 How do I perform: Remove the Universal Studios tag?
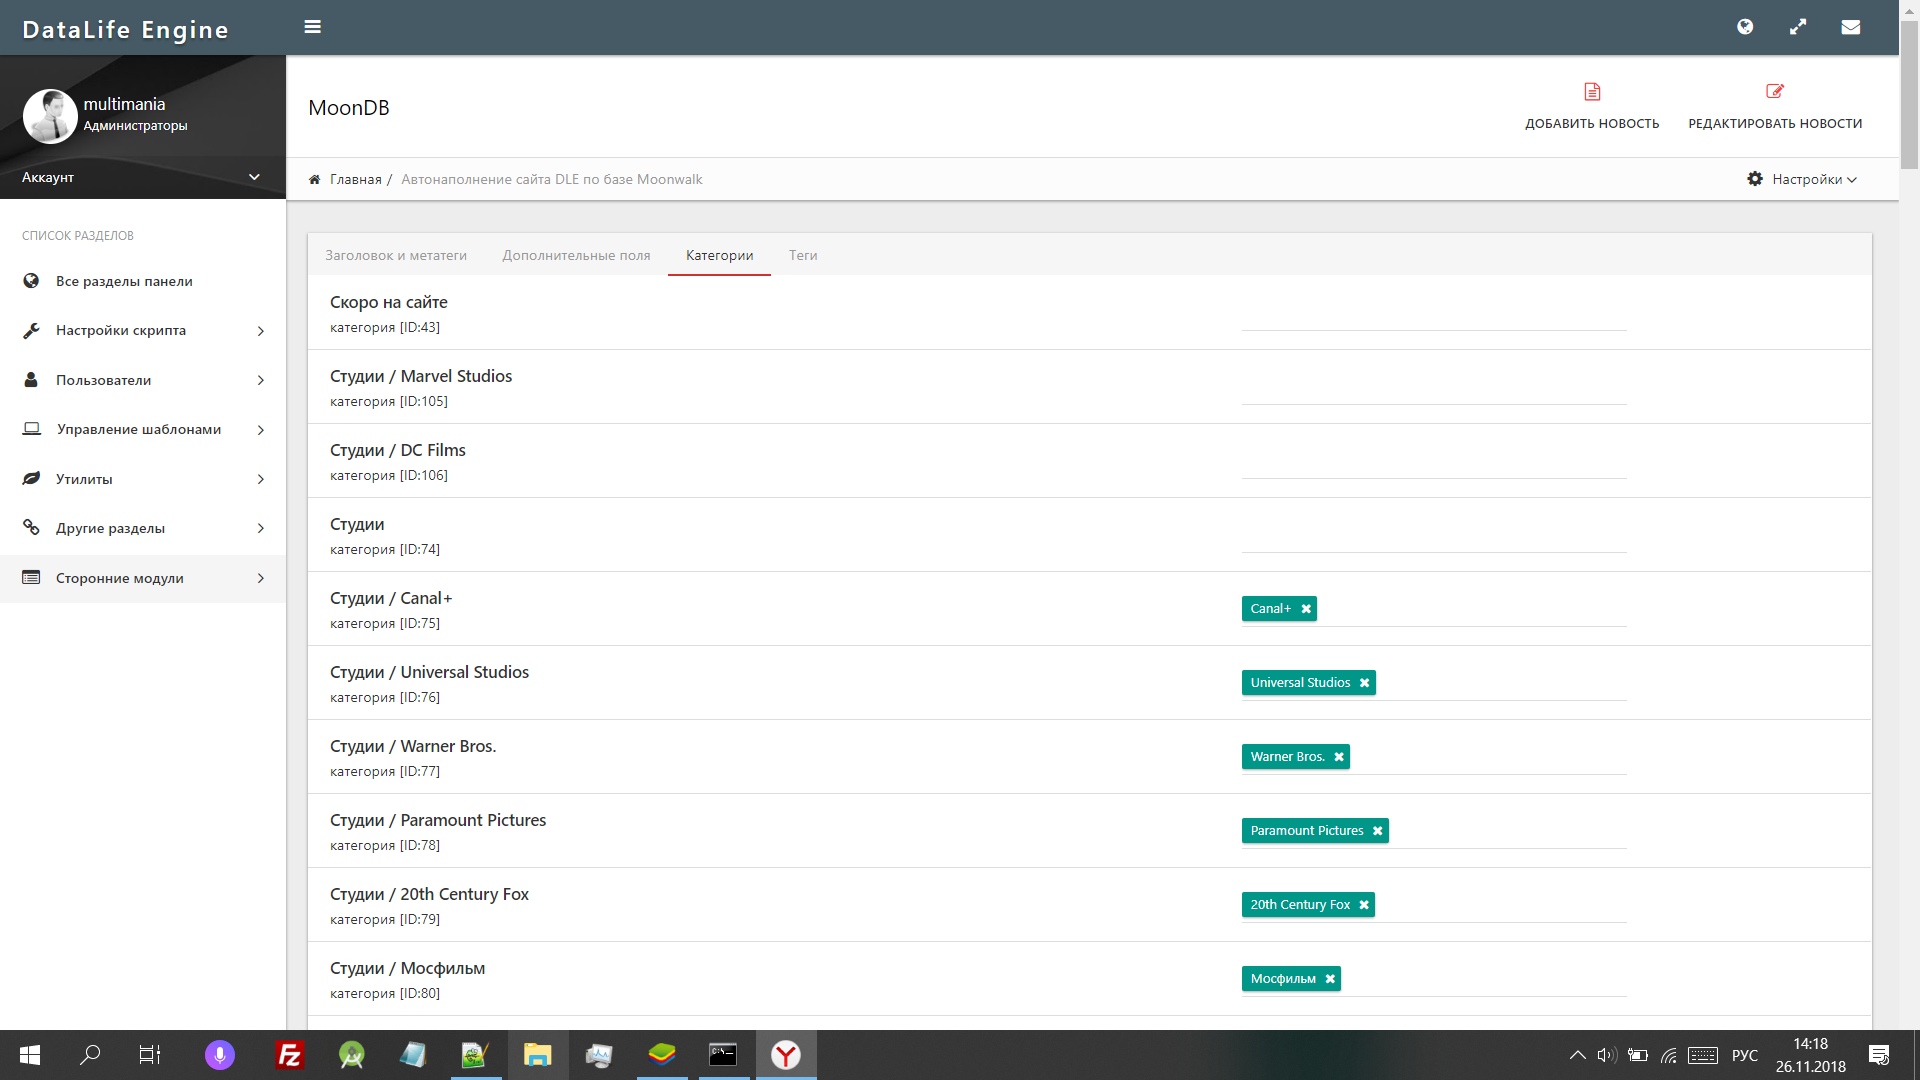(1364, 683)
